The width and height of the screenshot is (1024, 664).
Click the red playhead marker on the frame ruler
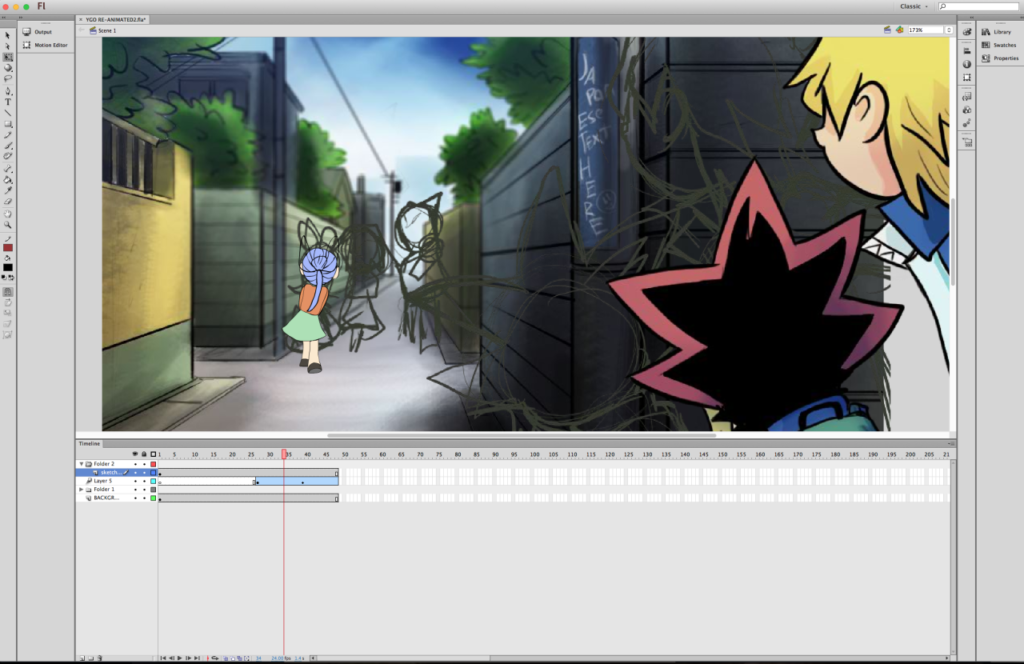[x=284, y=454]
